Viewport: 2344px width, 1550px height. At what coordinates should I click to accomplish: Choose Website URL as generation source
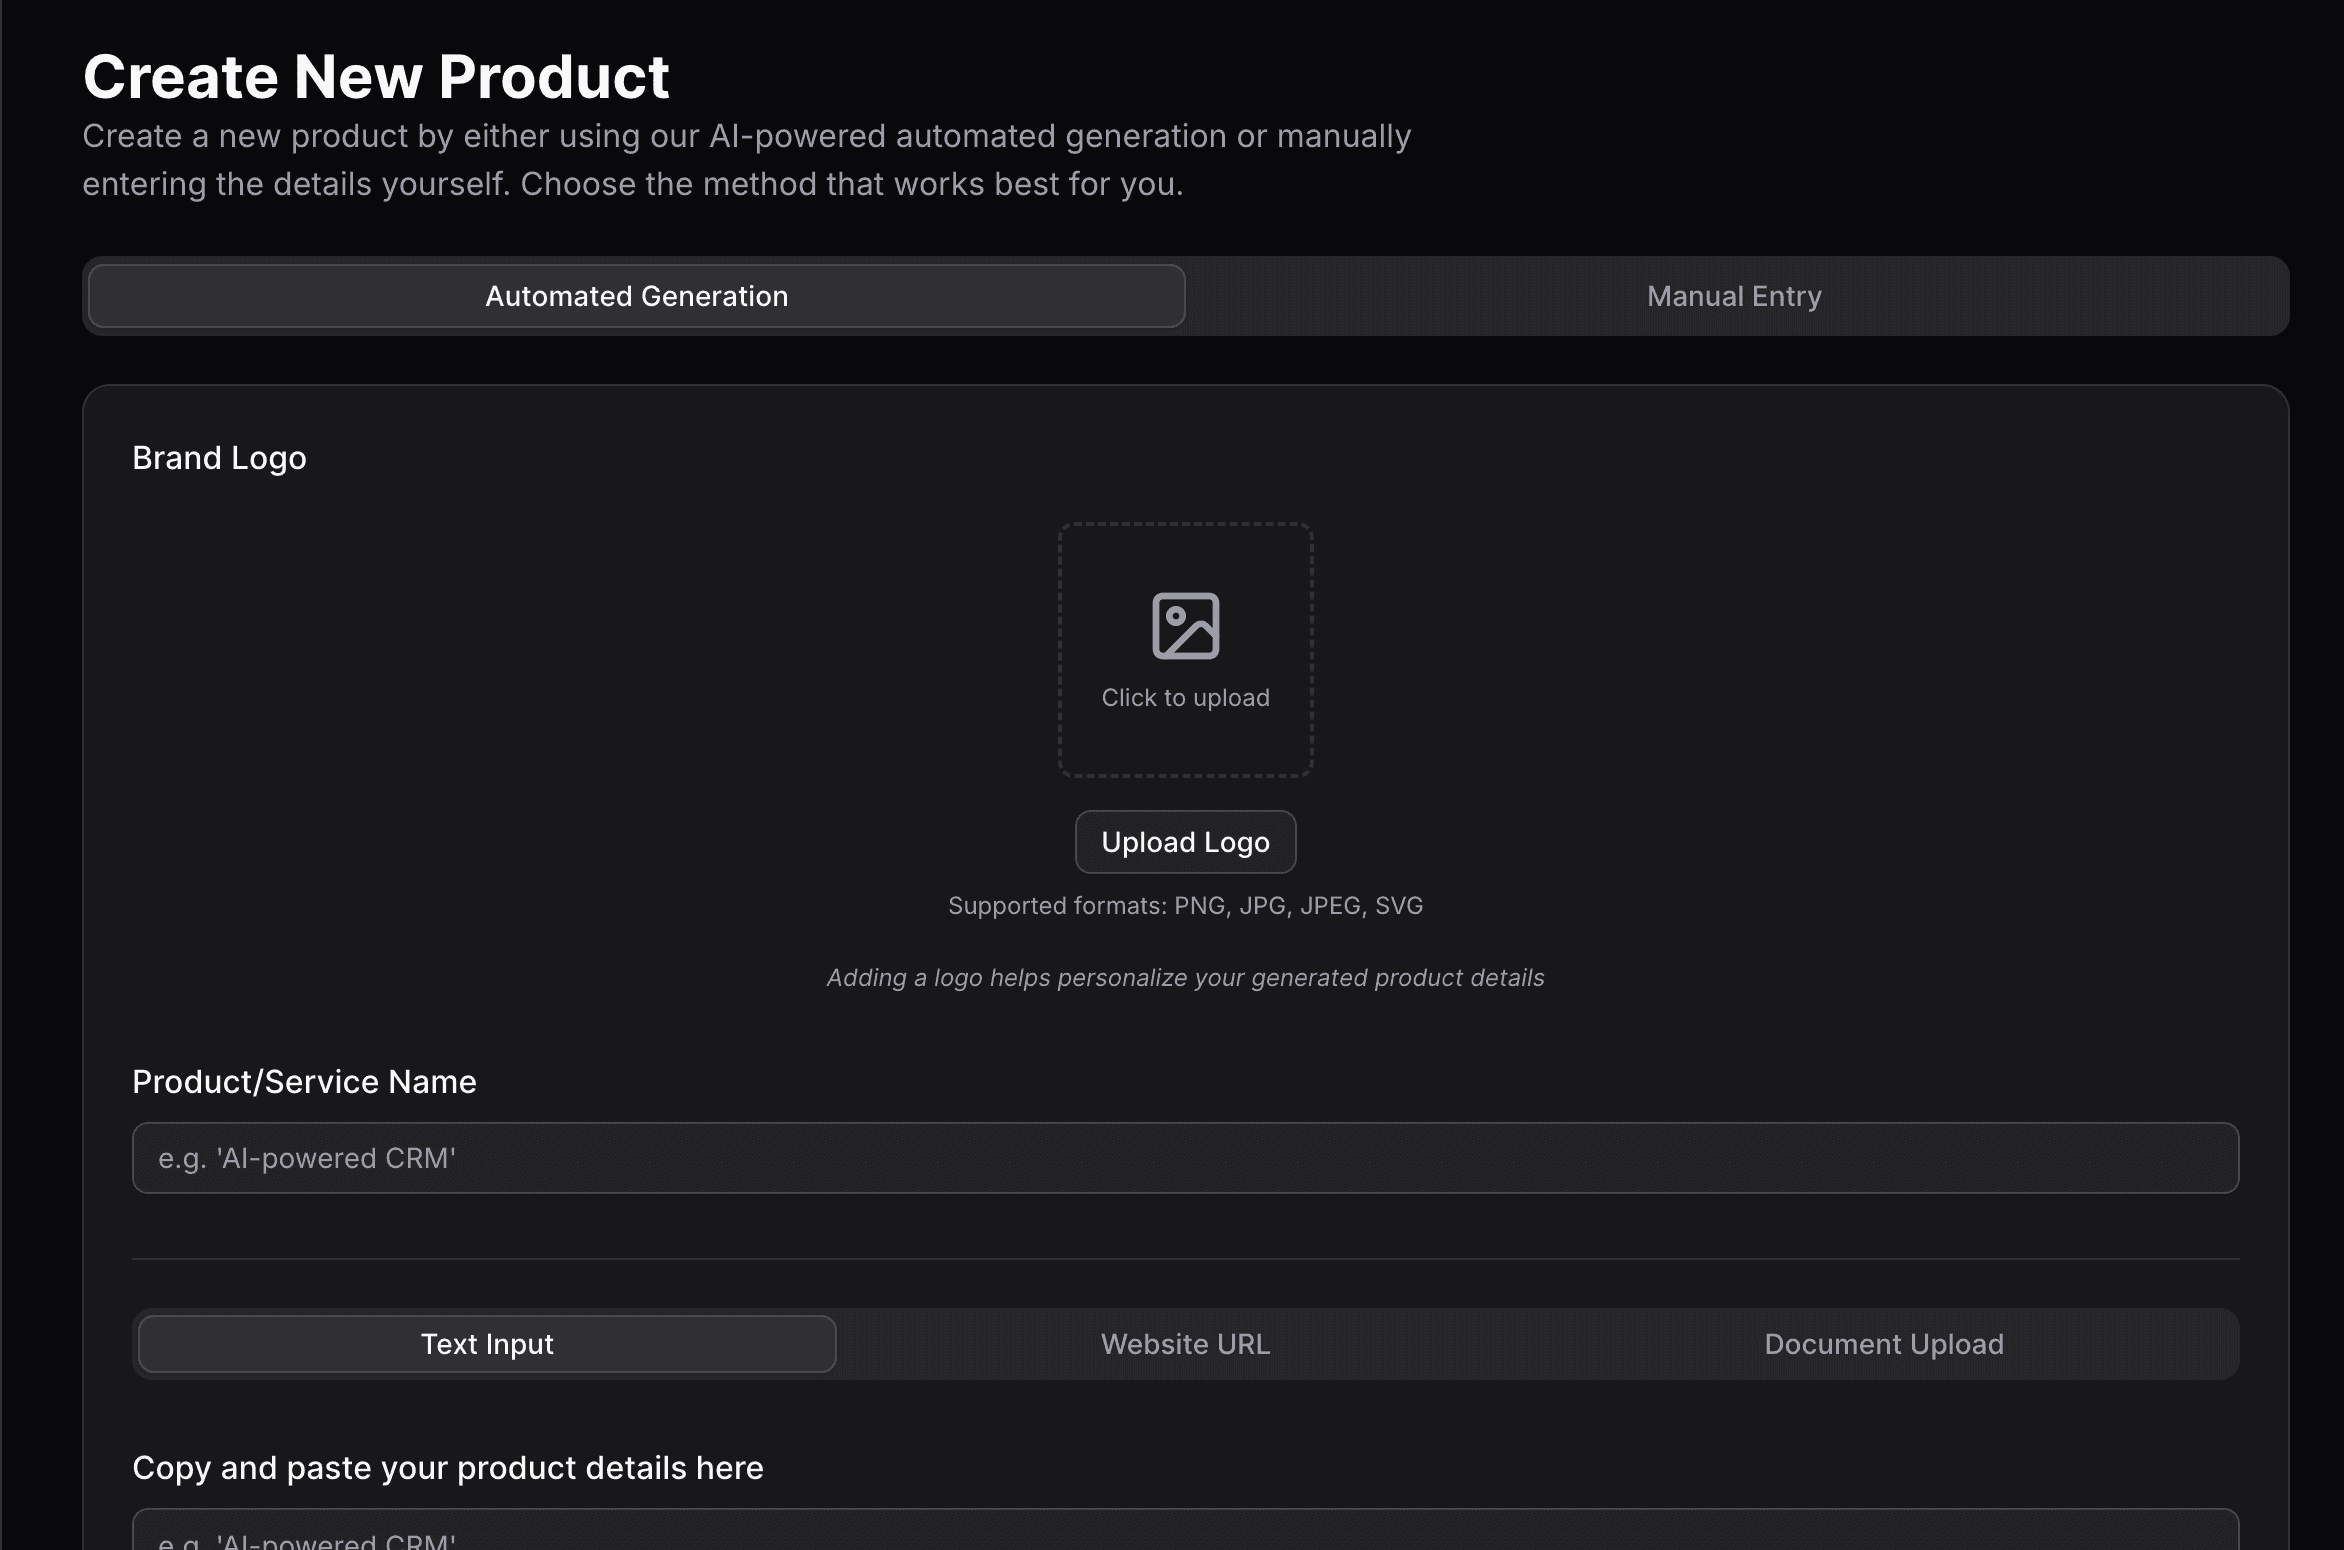tap(1184, 1344)
